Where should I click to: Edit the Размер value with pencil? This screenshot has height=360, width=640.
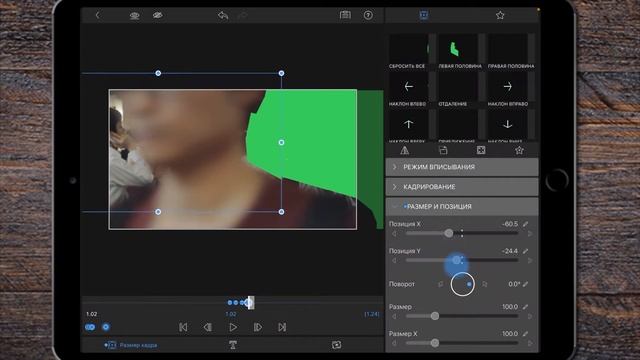coord(526,307)
